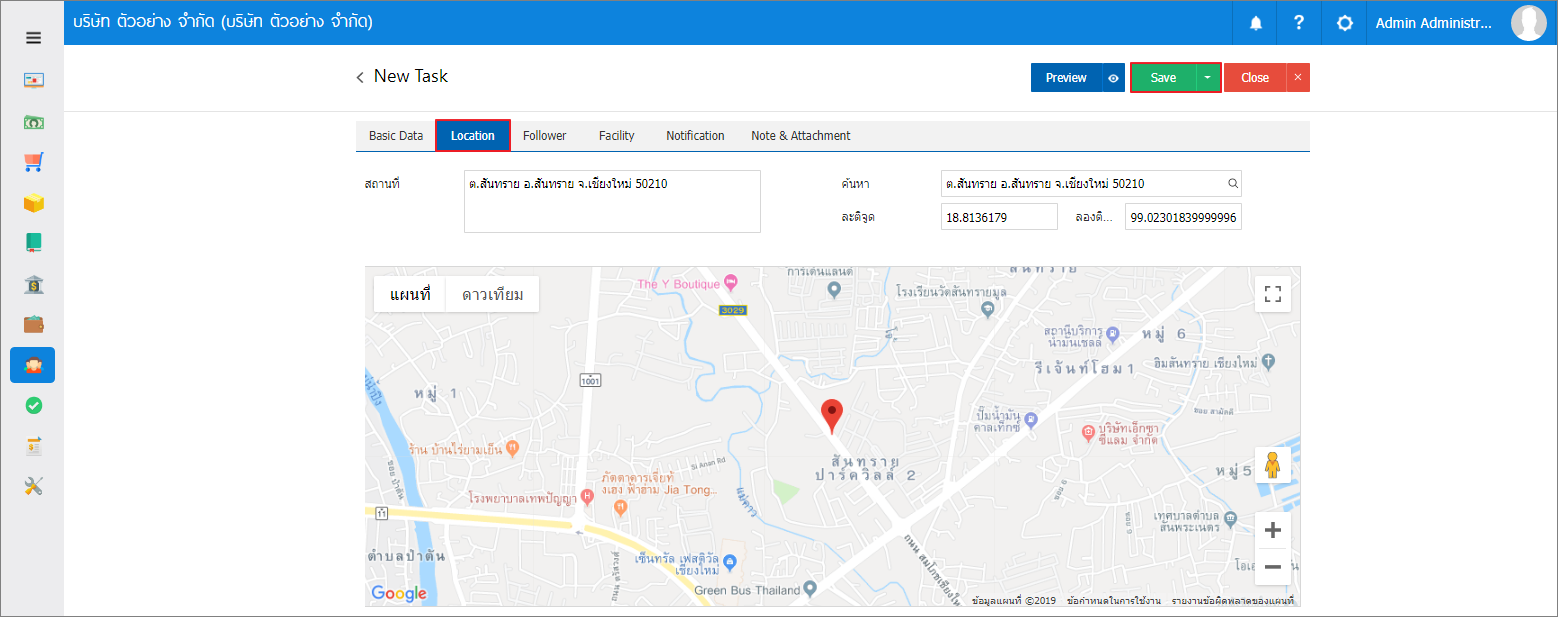Open the wrench and screwdriver settings module
1558x617 pixels.
(33, 487)
